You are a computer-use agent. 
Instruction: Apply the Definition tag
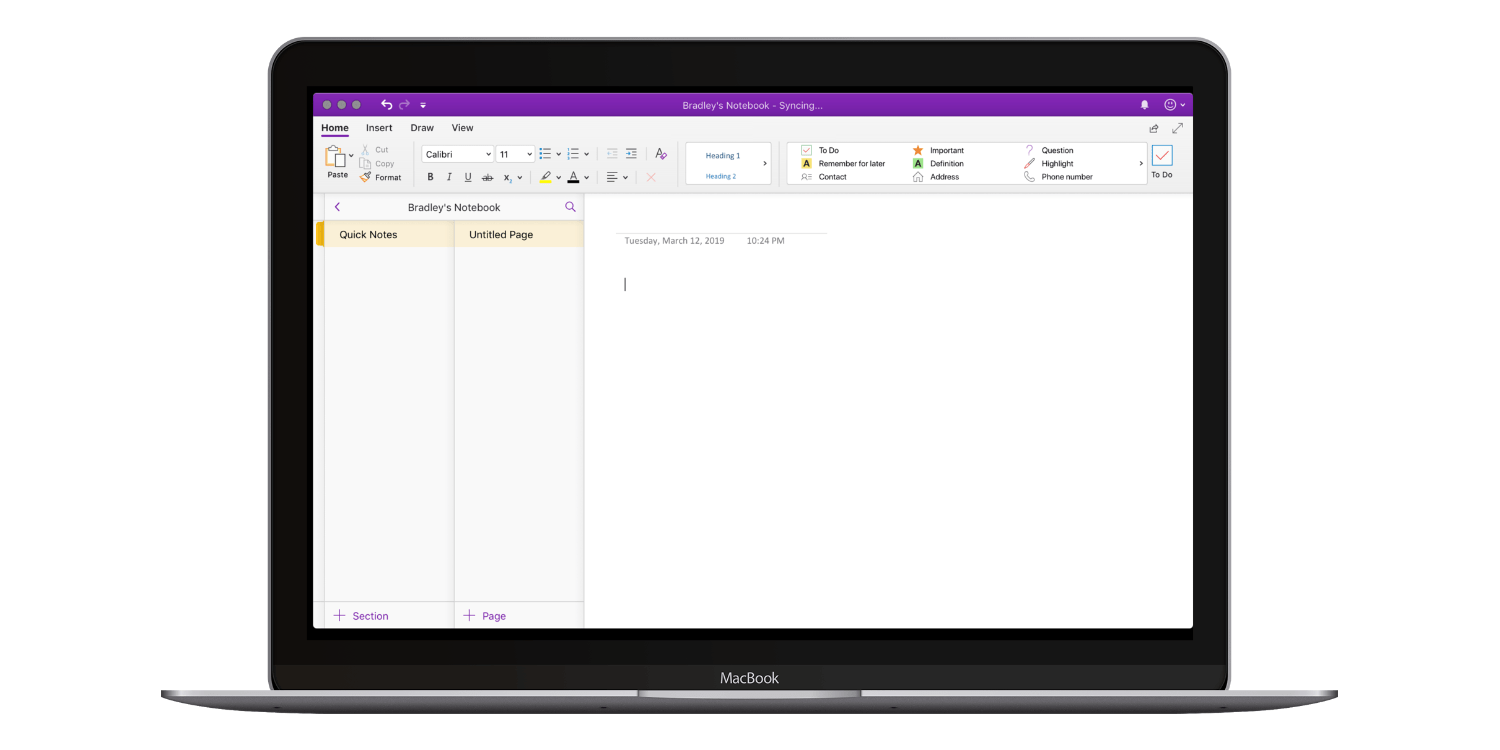940,163
